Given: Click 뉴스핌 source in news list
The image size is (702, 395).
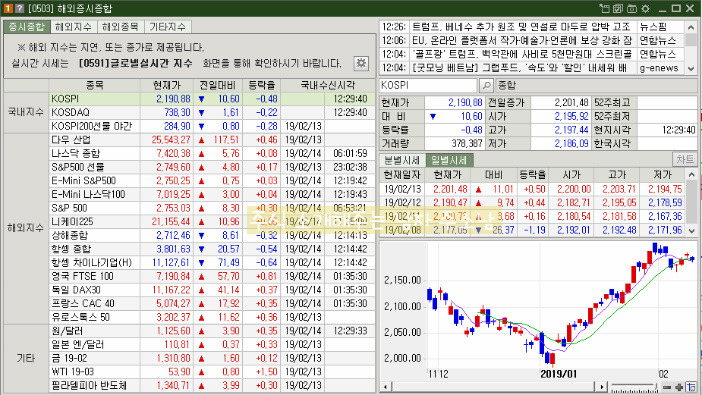Looking at the screenshot, I should pyautogui.click(x=653, y=27).
